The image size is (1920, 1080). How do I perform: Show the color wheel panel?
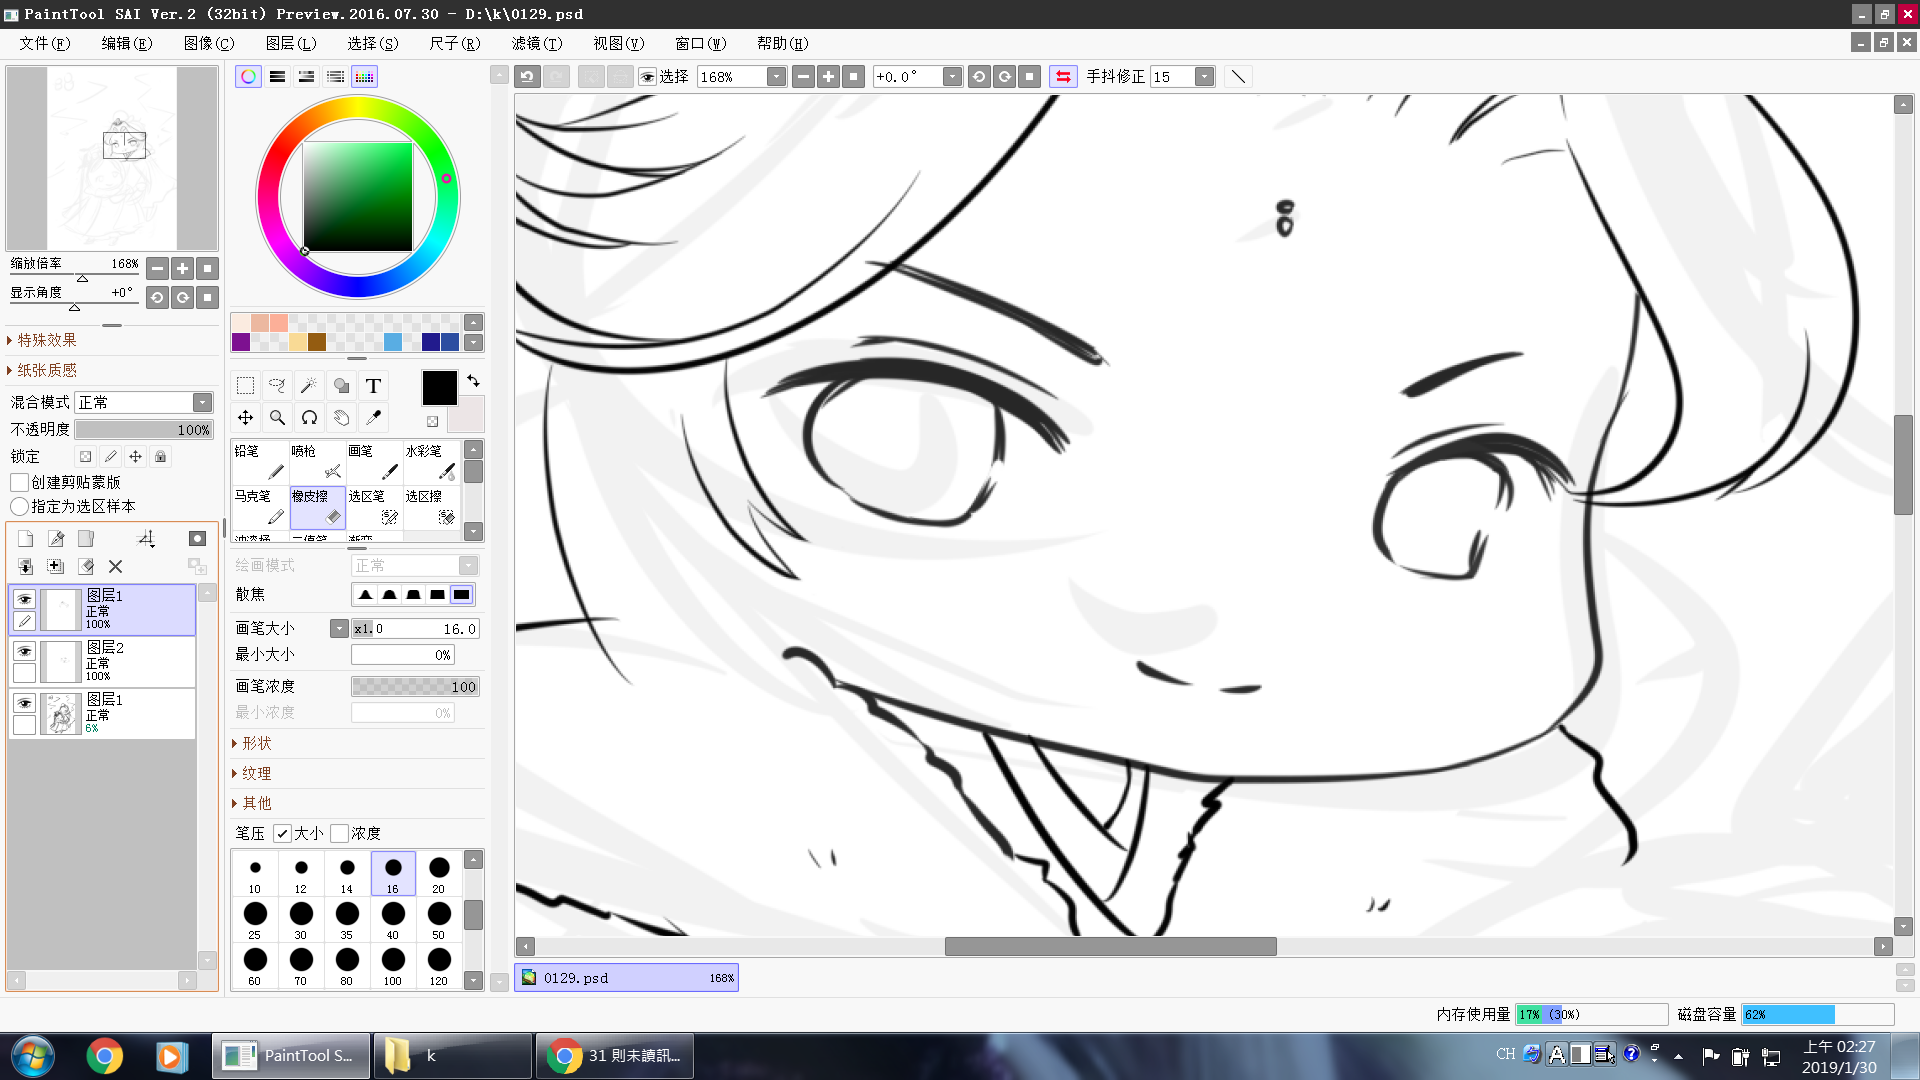pyautogui.click(x=248, y=77)
